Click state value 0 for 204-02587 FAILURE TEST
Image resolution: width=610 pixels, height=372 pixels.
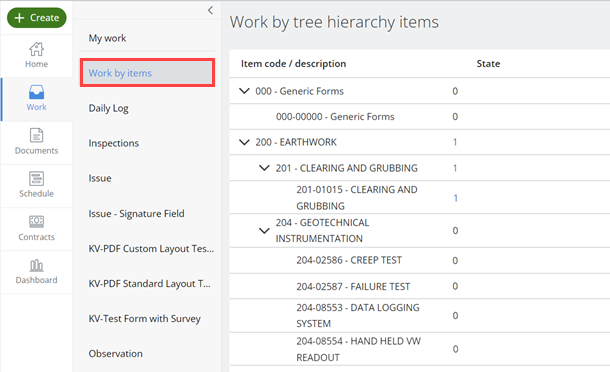click(455, 286)
